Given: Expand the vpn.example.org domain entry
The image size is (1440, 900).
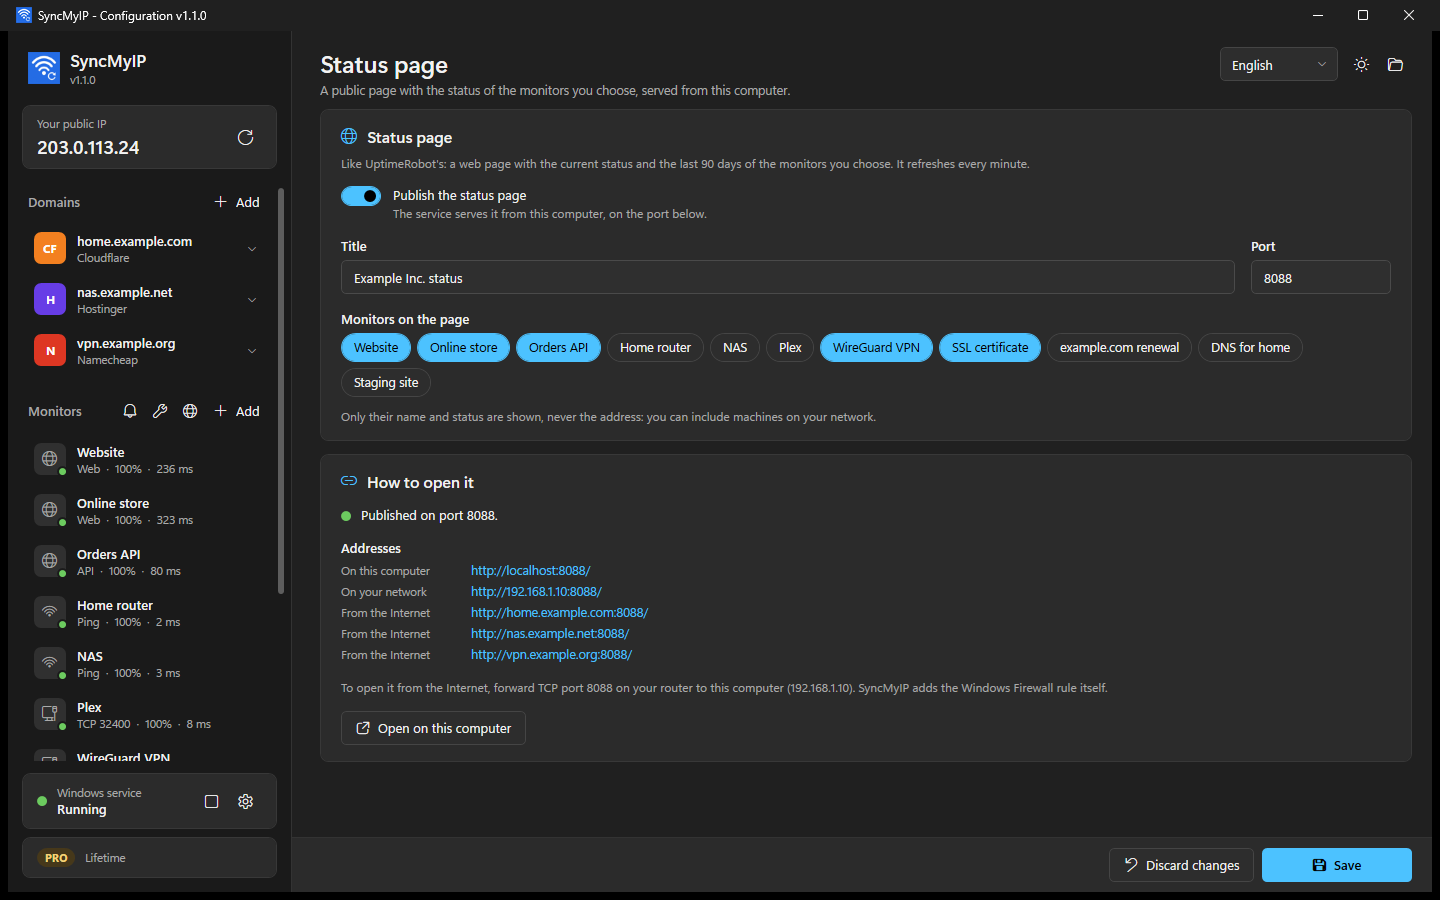Looking at the screenshot, I should point(252,351).
